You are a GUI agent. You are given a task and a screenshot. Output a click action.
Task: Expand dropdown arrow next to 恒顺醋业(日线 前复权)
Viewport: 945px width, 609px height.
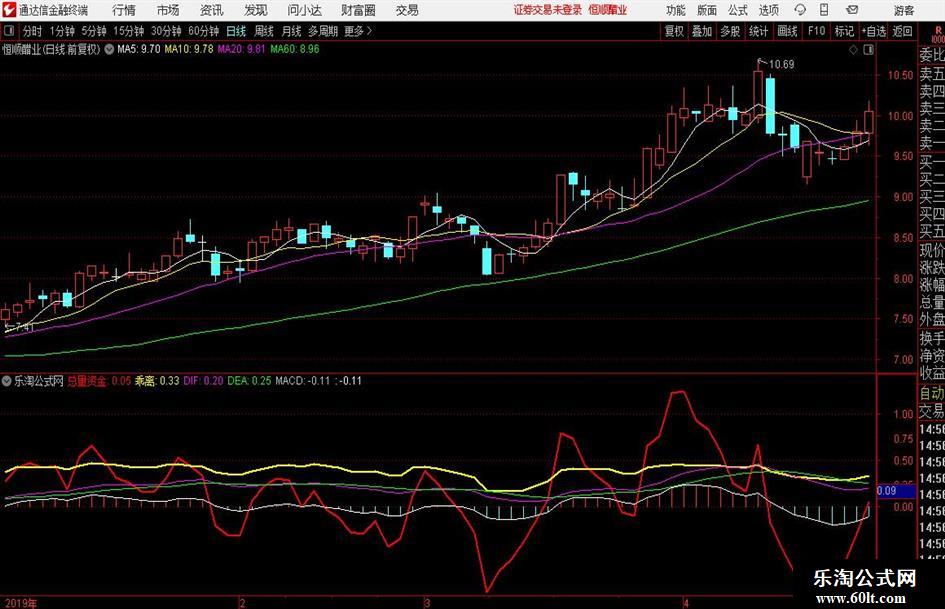[109, 49]
